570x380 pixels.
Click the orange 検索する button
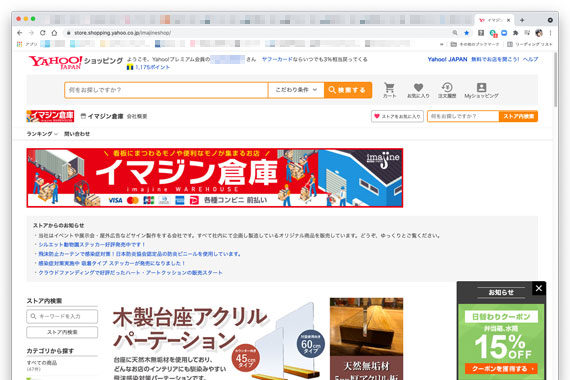coord(348,90)
